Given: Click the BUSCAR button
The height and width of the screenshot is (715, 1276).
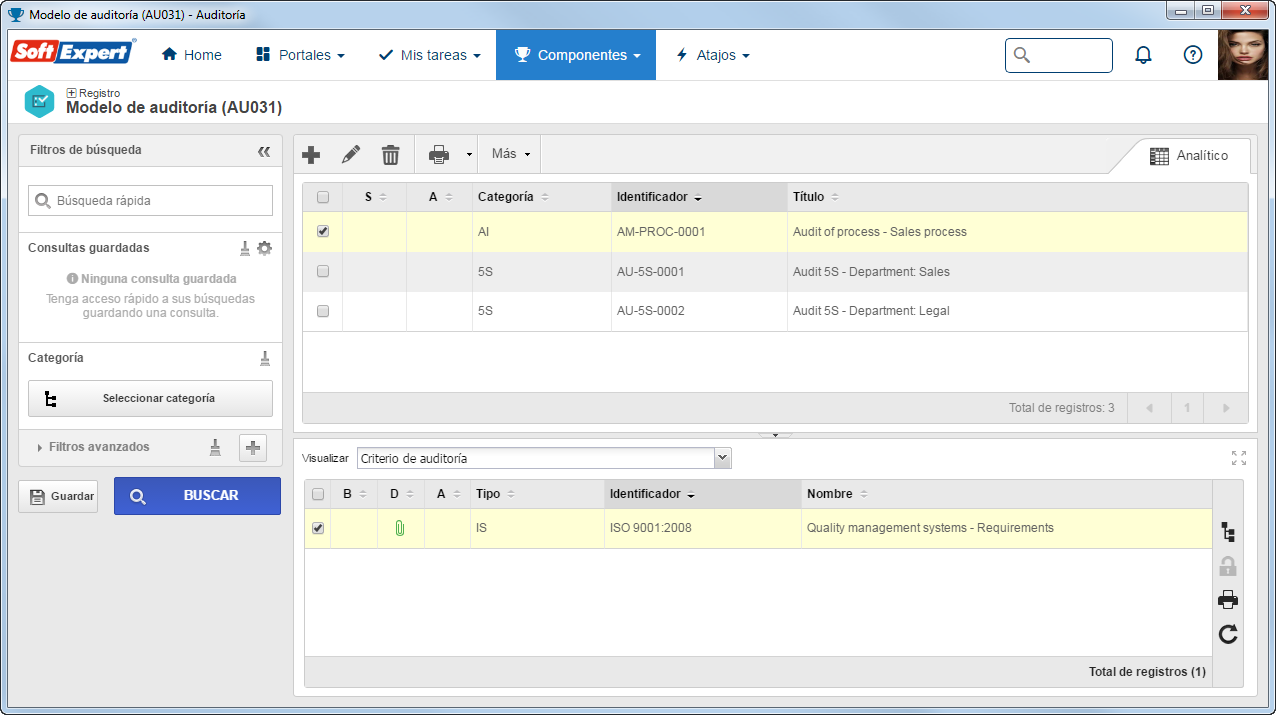Looking at the screenshot, I should pyautogui.click(x=197, y=496).
